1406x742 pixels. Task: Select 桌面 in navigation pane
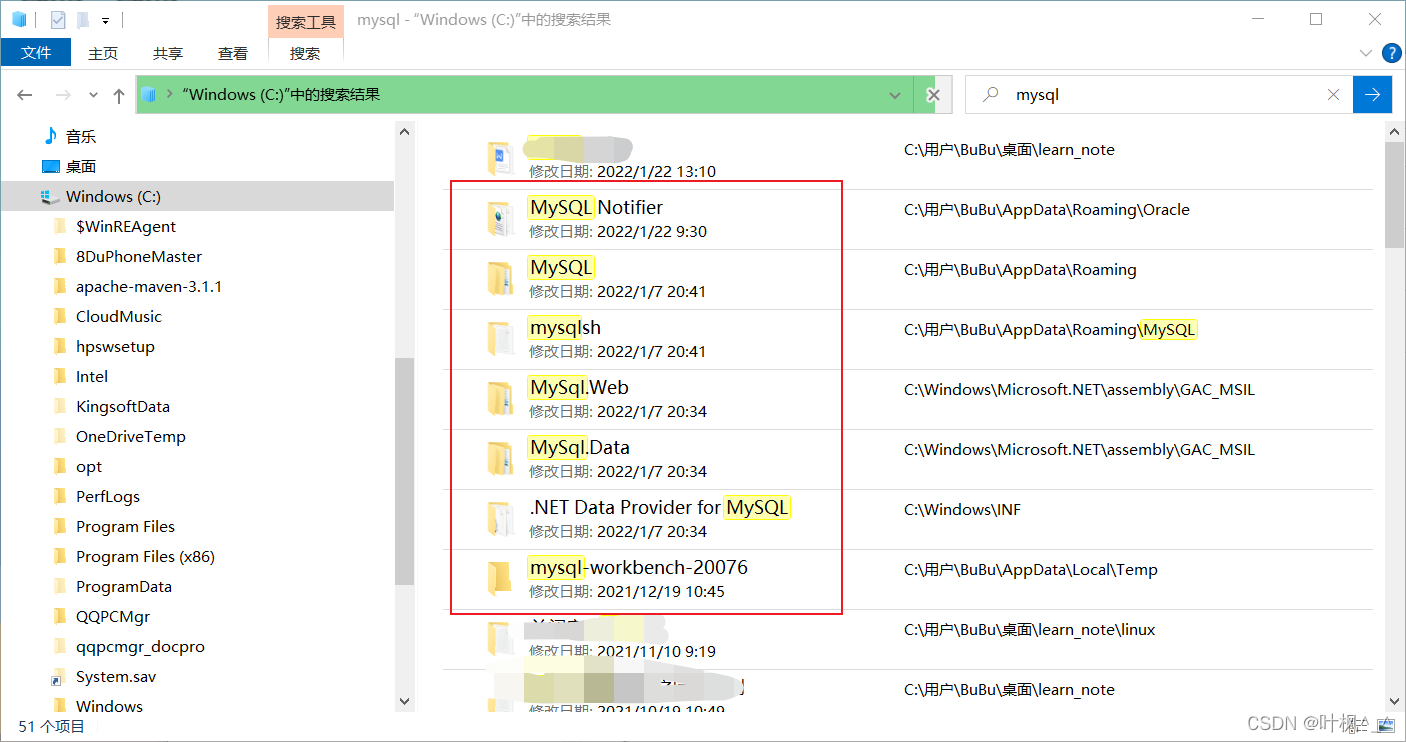80,166
